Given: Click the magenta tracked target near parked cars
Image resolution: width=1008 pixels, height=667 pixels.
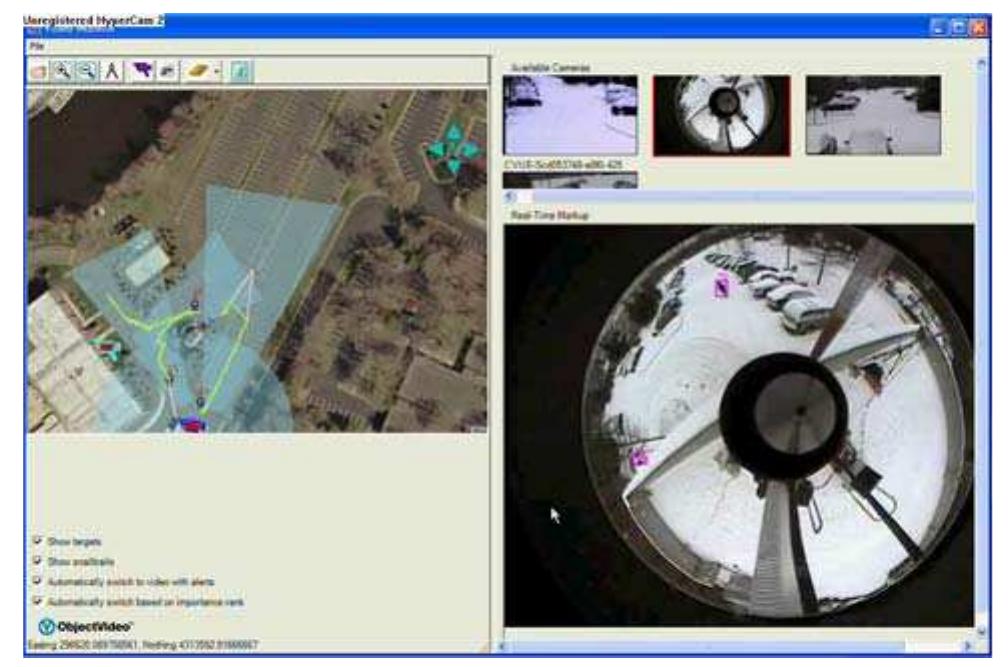Looking at the screenshot, I should click(722, 285).
